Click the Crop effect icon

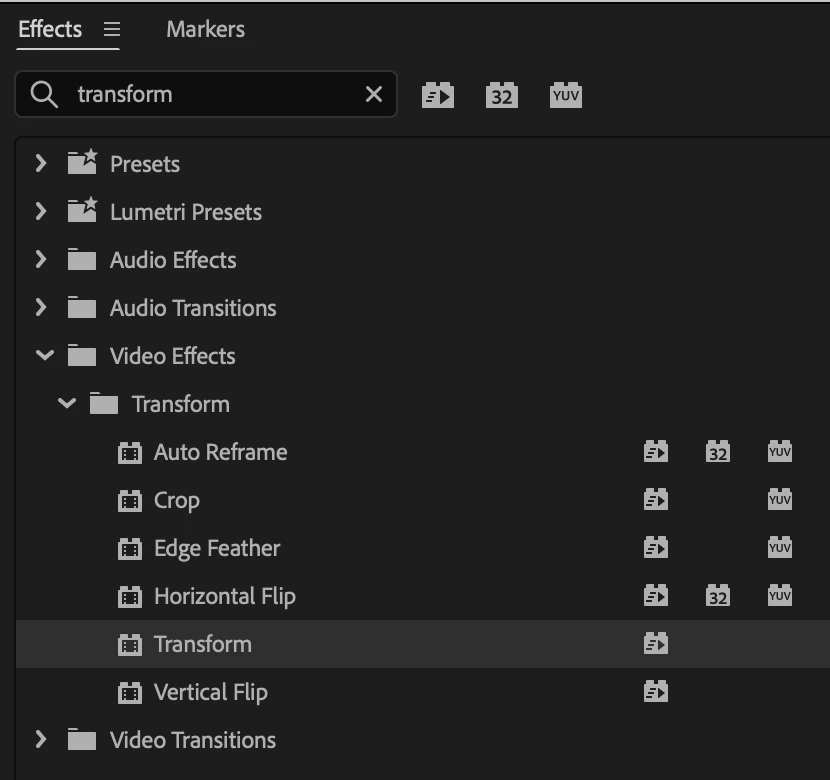[x=130, y=500]
